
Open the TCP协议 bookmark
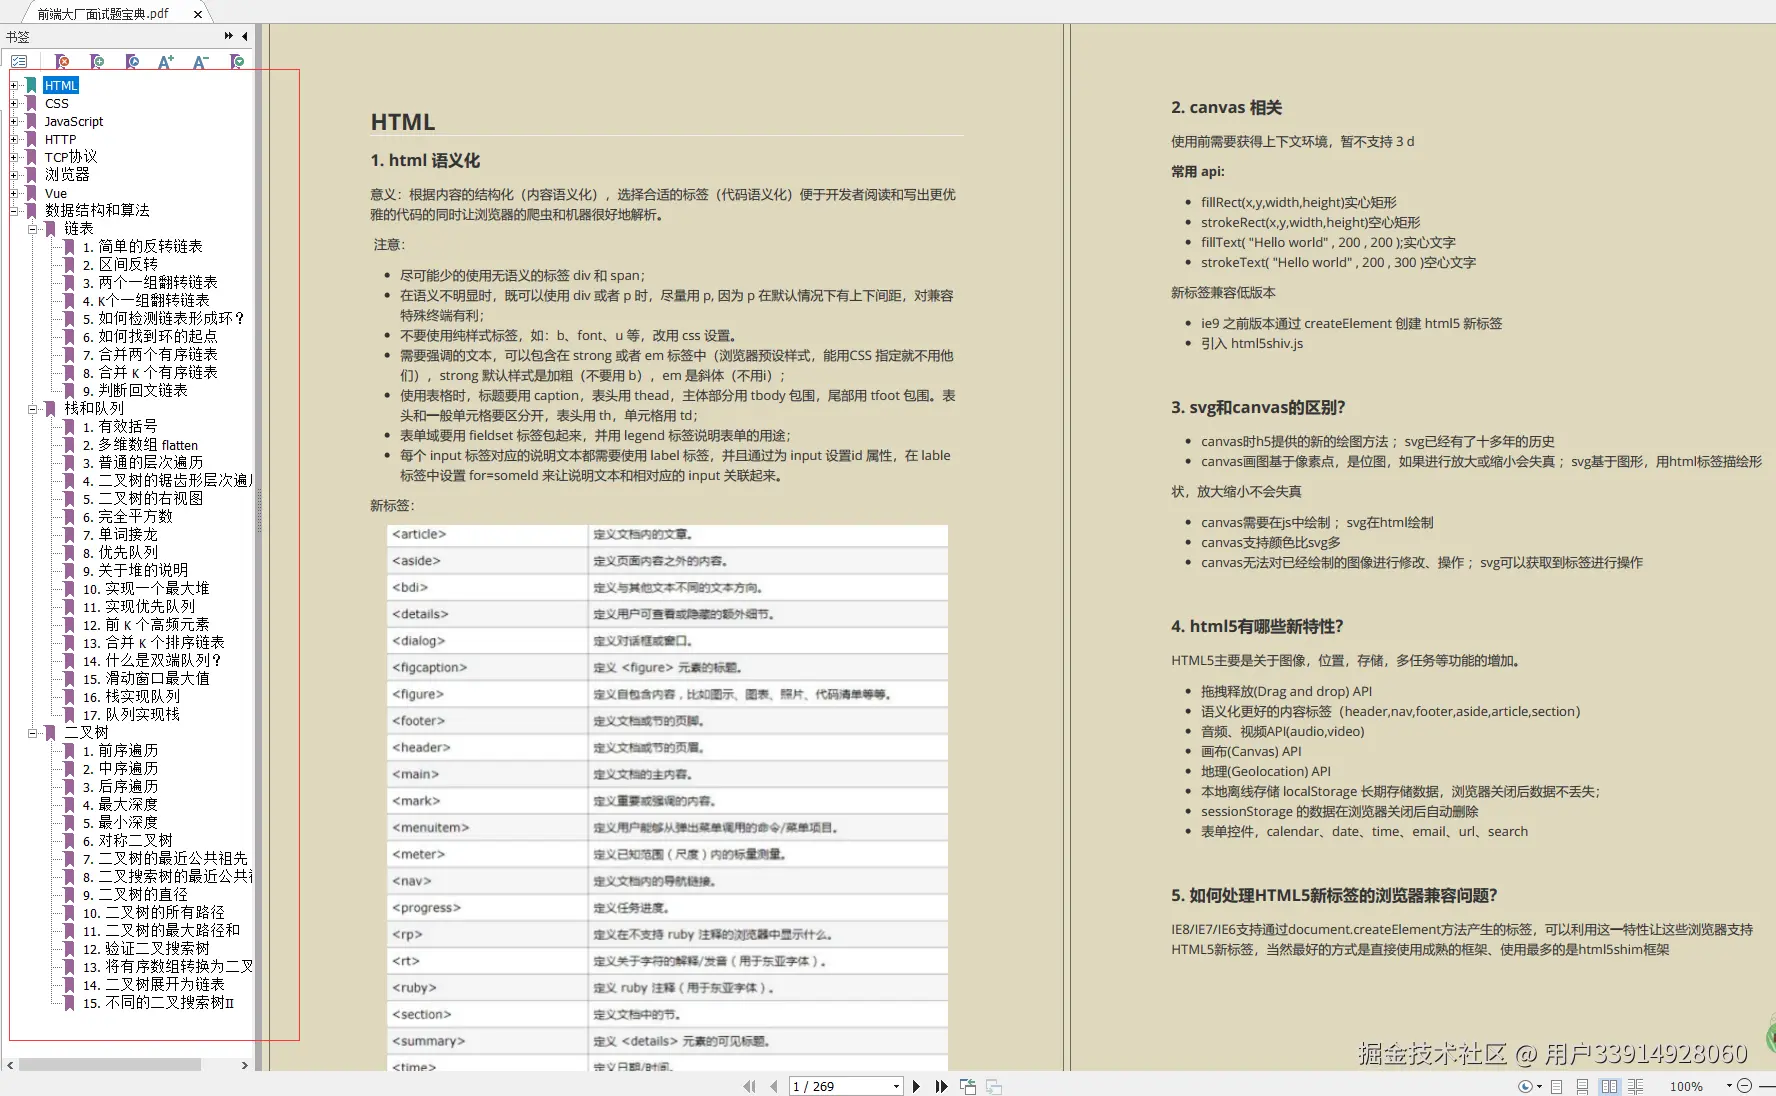(x=71, y=157)
